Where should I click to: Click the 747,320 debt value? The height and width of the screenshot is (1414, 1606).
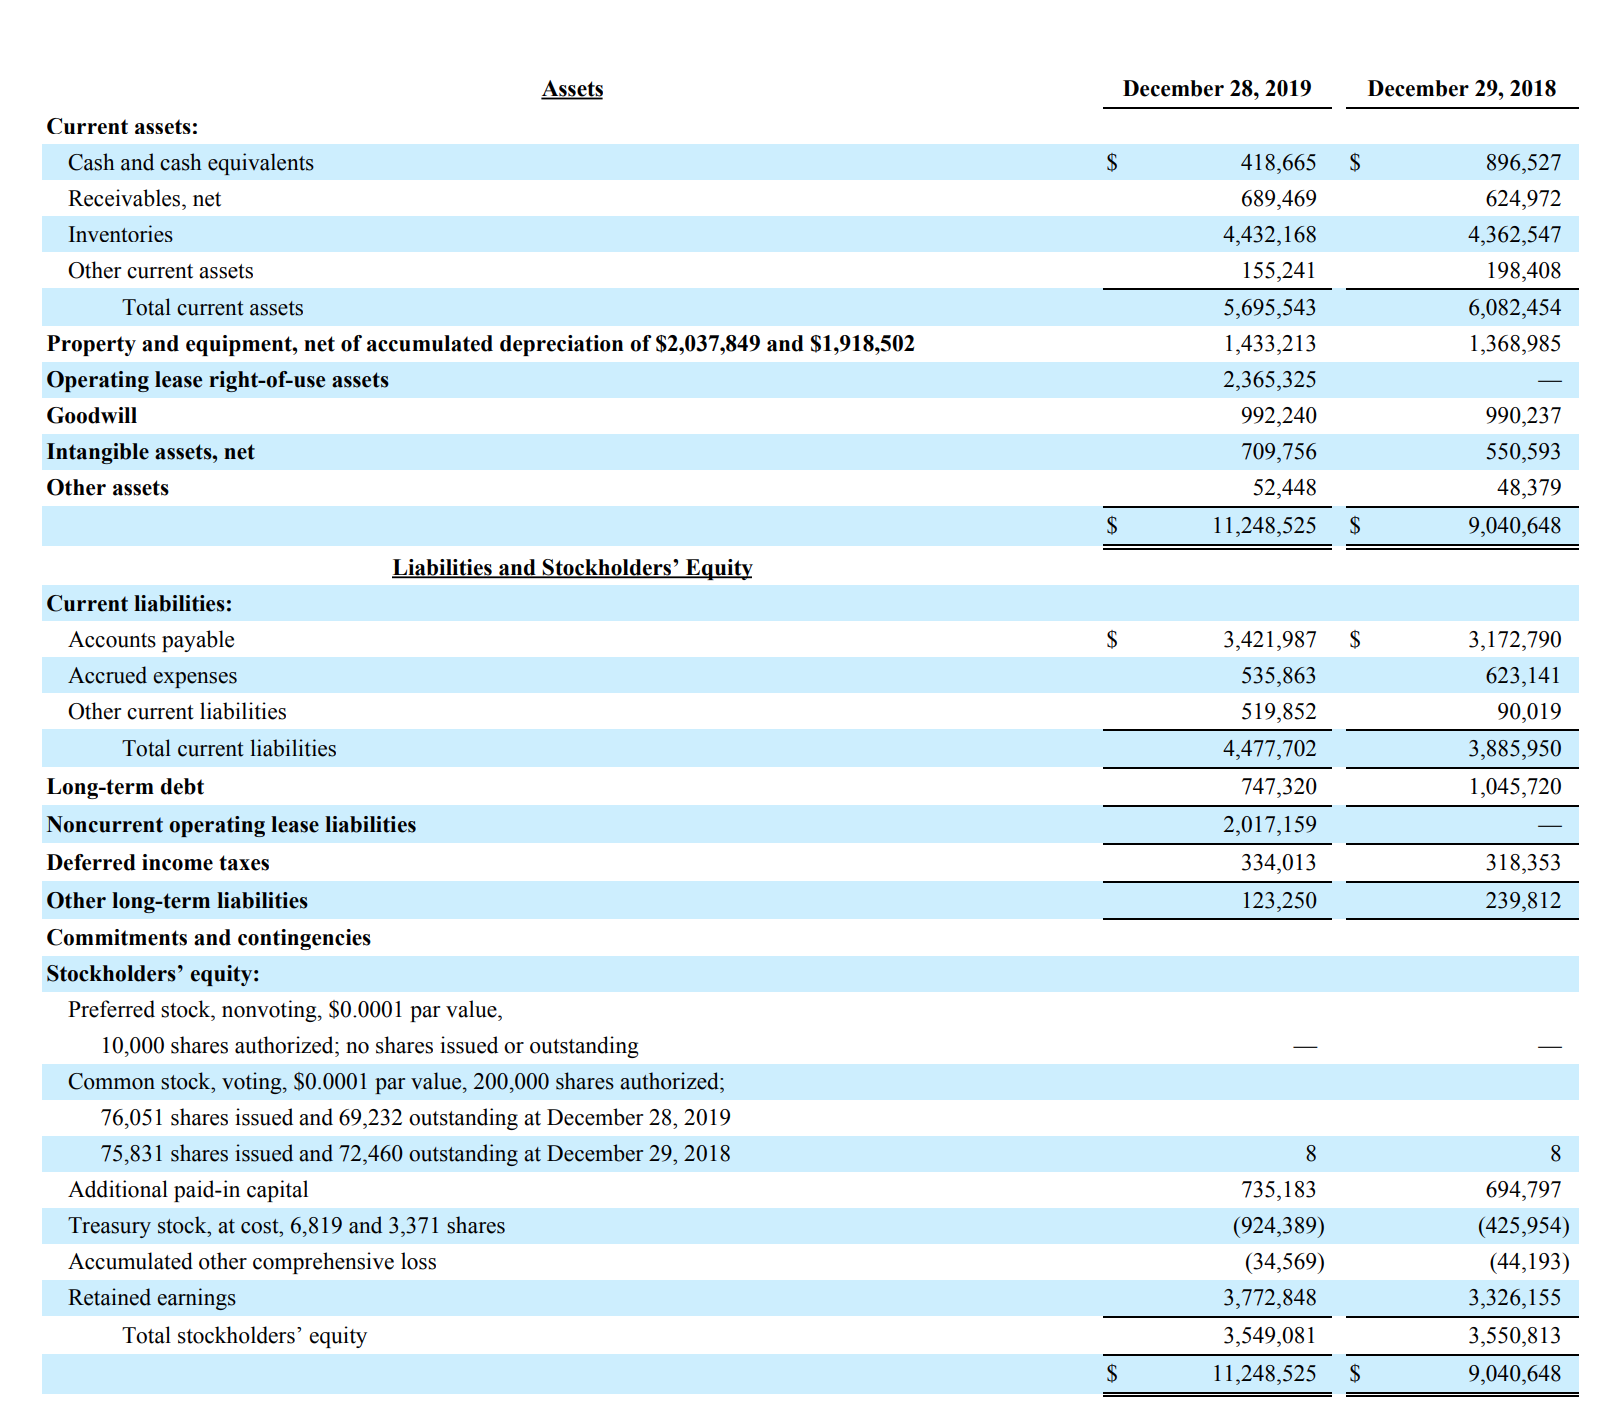pos(1278,787)
